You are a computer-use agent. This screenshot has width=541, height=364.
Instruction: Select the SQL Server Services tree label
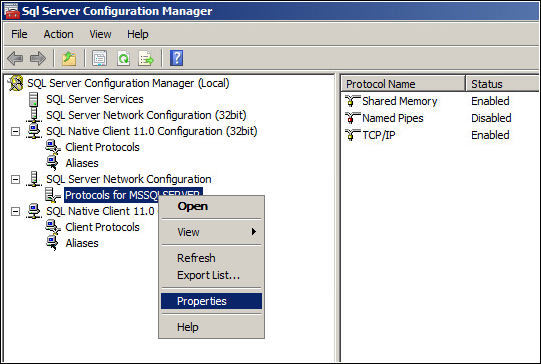point(95,99)
